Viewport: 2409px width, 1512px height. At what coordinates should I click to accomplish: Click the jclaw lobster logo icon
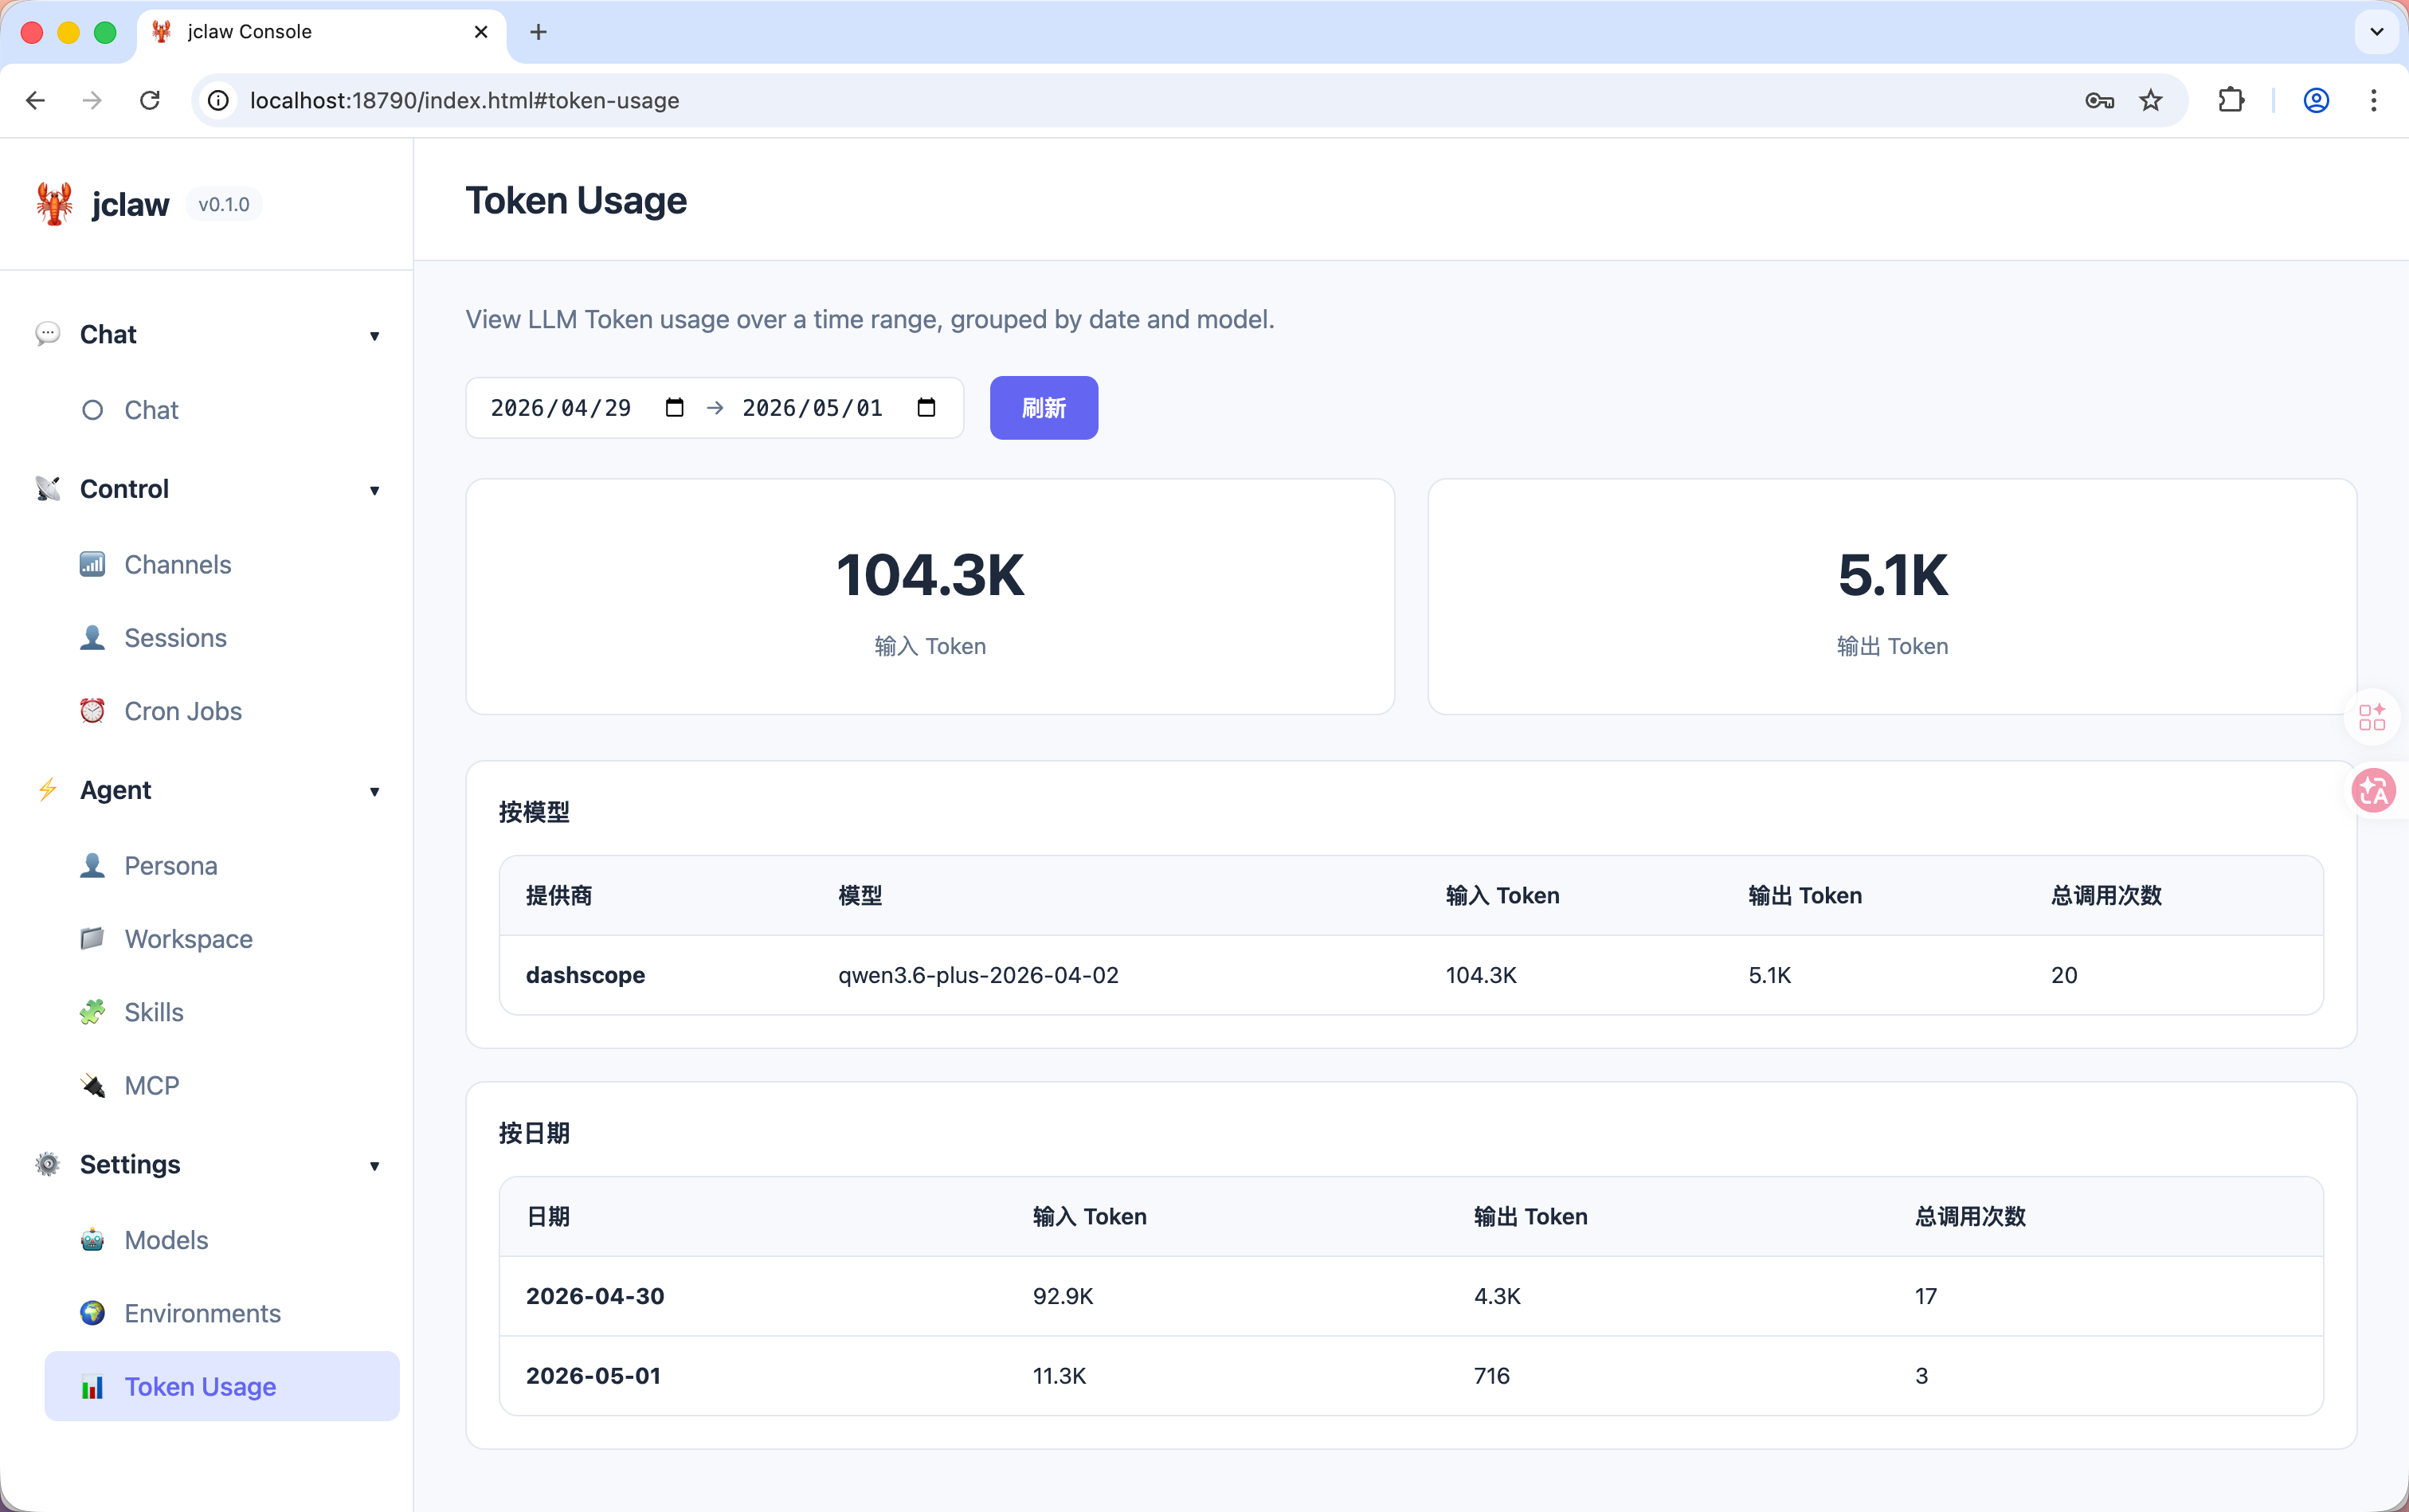click(x=54, y=204)
